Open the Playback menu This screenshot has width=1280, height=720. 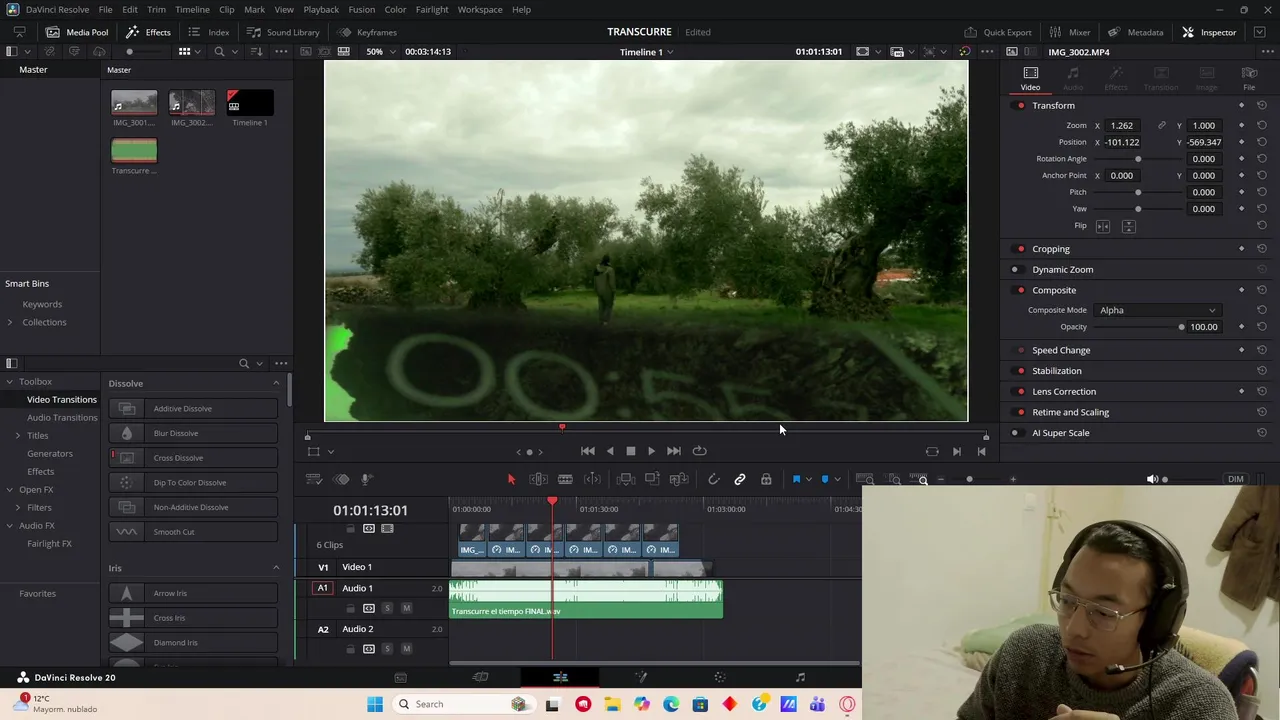(321, 9)
